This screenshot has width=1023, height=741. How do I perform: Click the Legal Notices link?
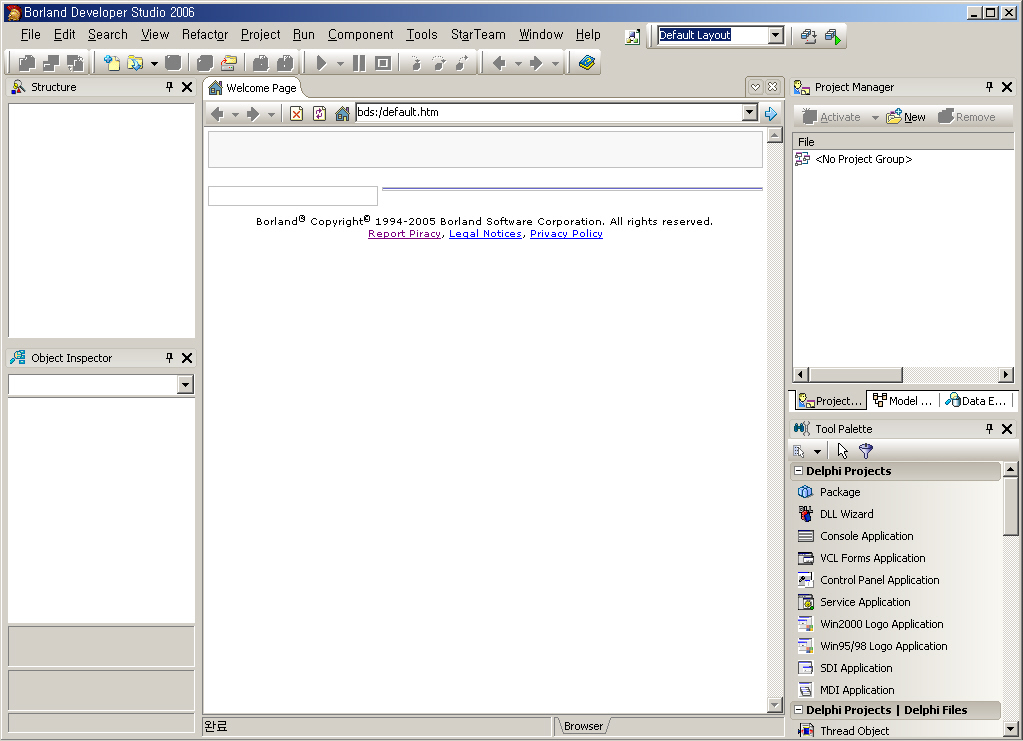pyautogui.click(x=485, y=234)
